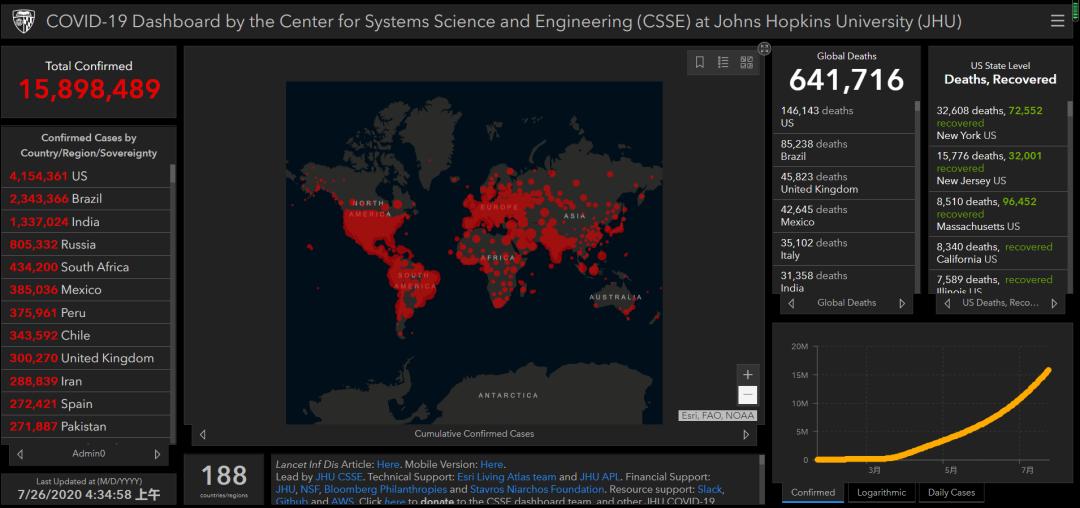1080x508 pixels.
Task: Go to previous country list view arrow beside Admin0
Action: [20, 454]
